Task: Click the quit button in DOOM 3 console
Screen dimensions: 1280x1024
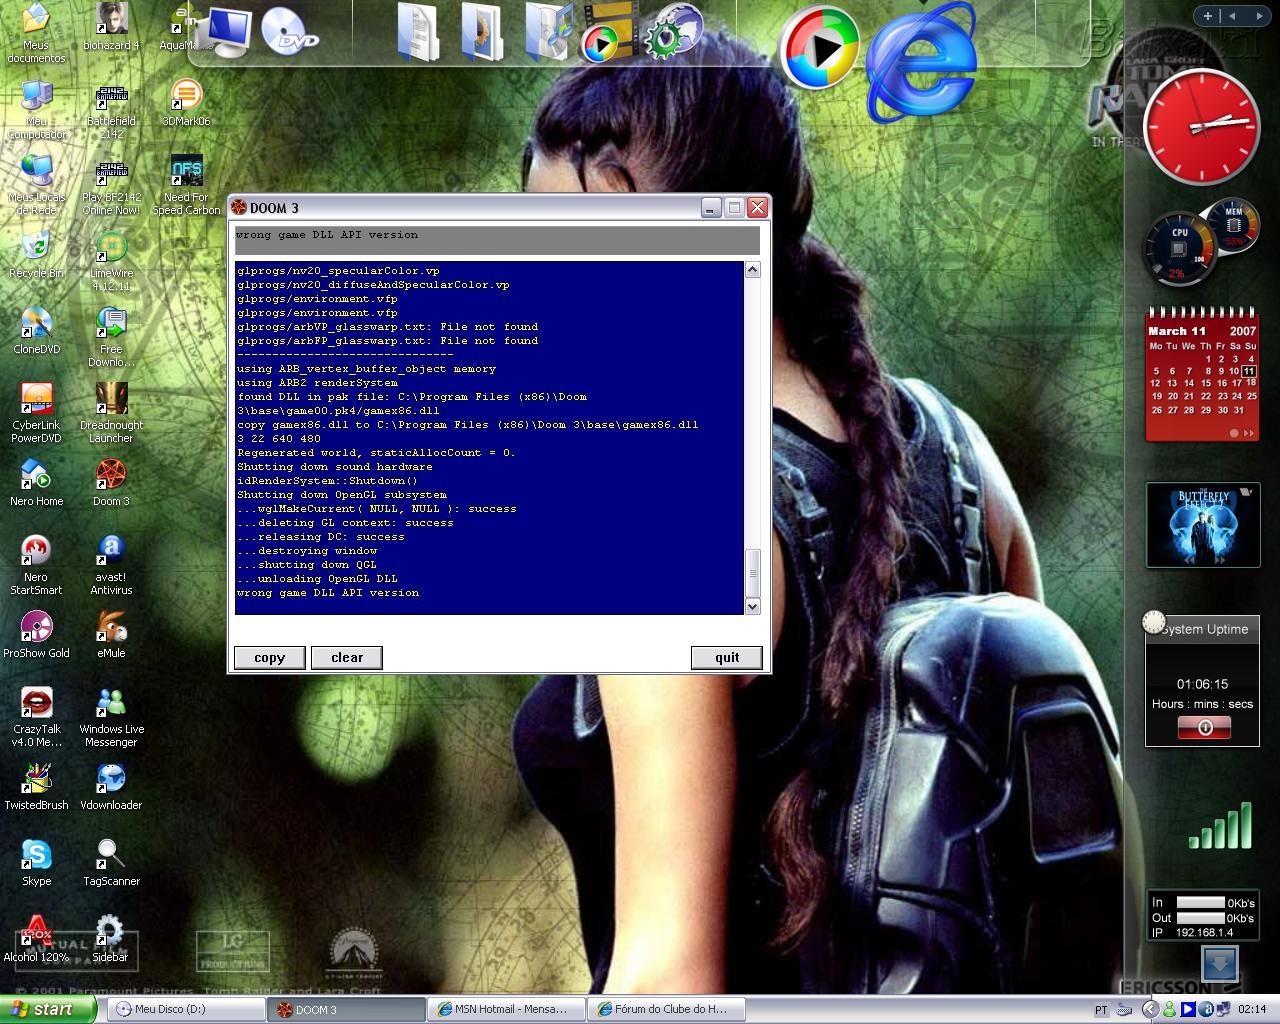Action: [x=727, y=657]
